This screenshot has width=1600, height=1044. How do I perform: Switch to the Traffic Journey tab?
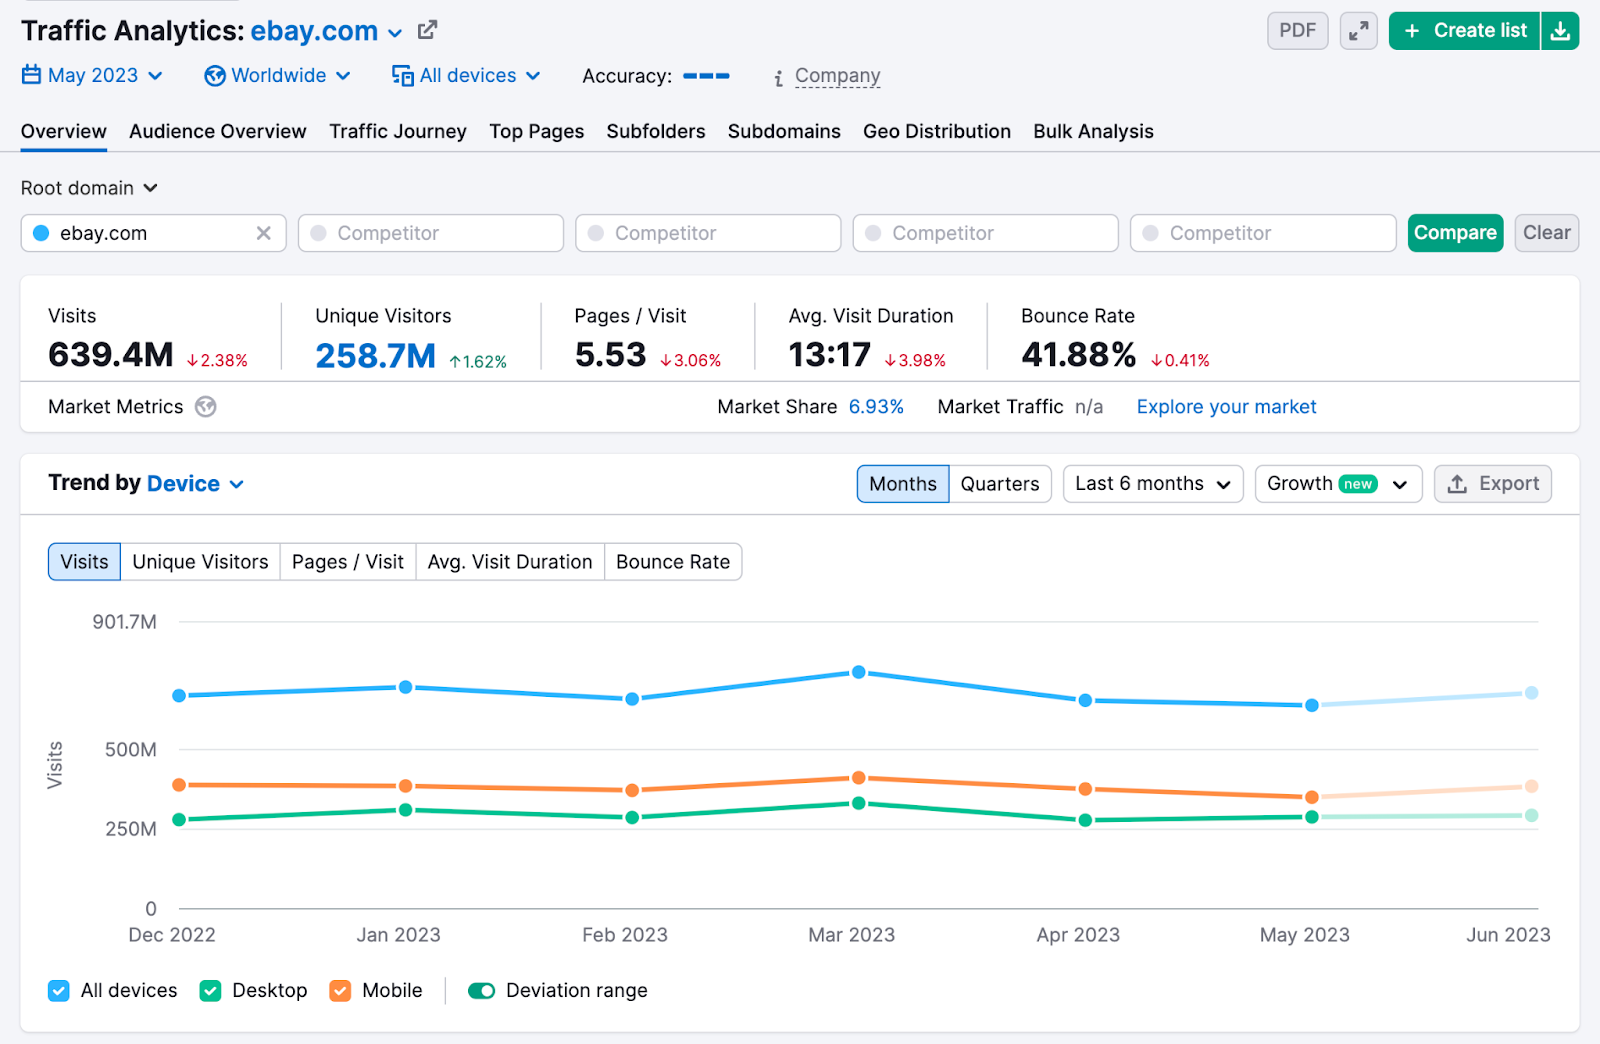(x=398, y=131)
